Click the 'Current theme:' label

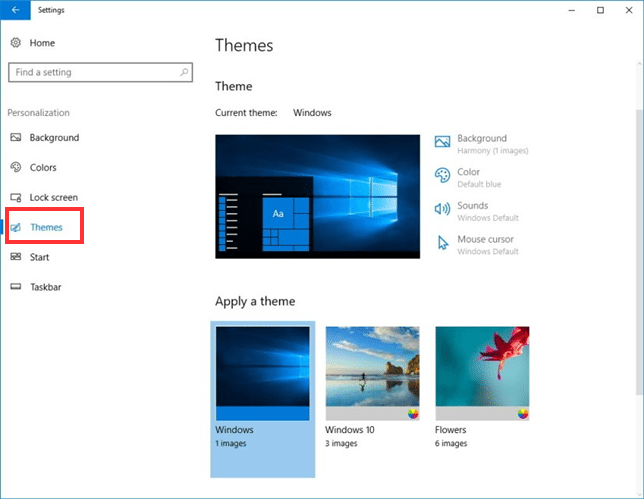coord(246,113)
